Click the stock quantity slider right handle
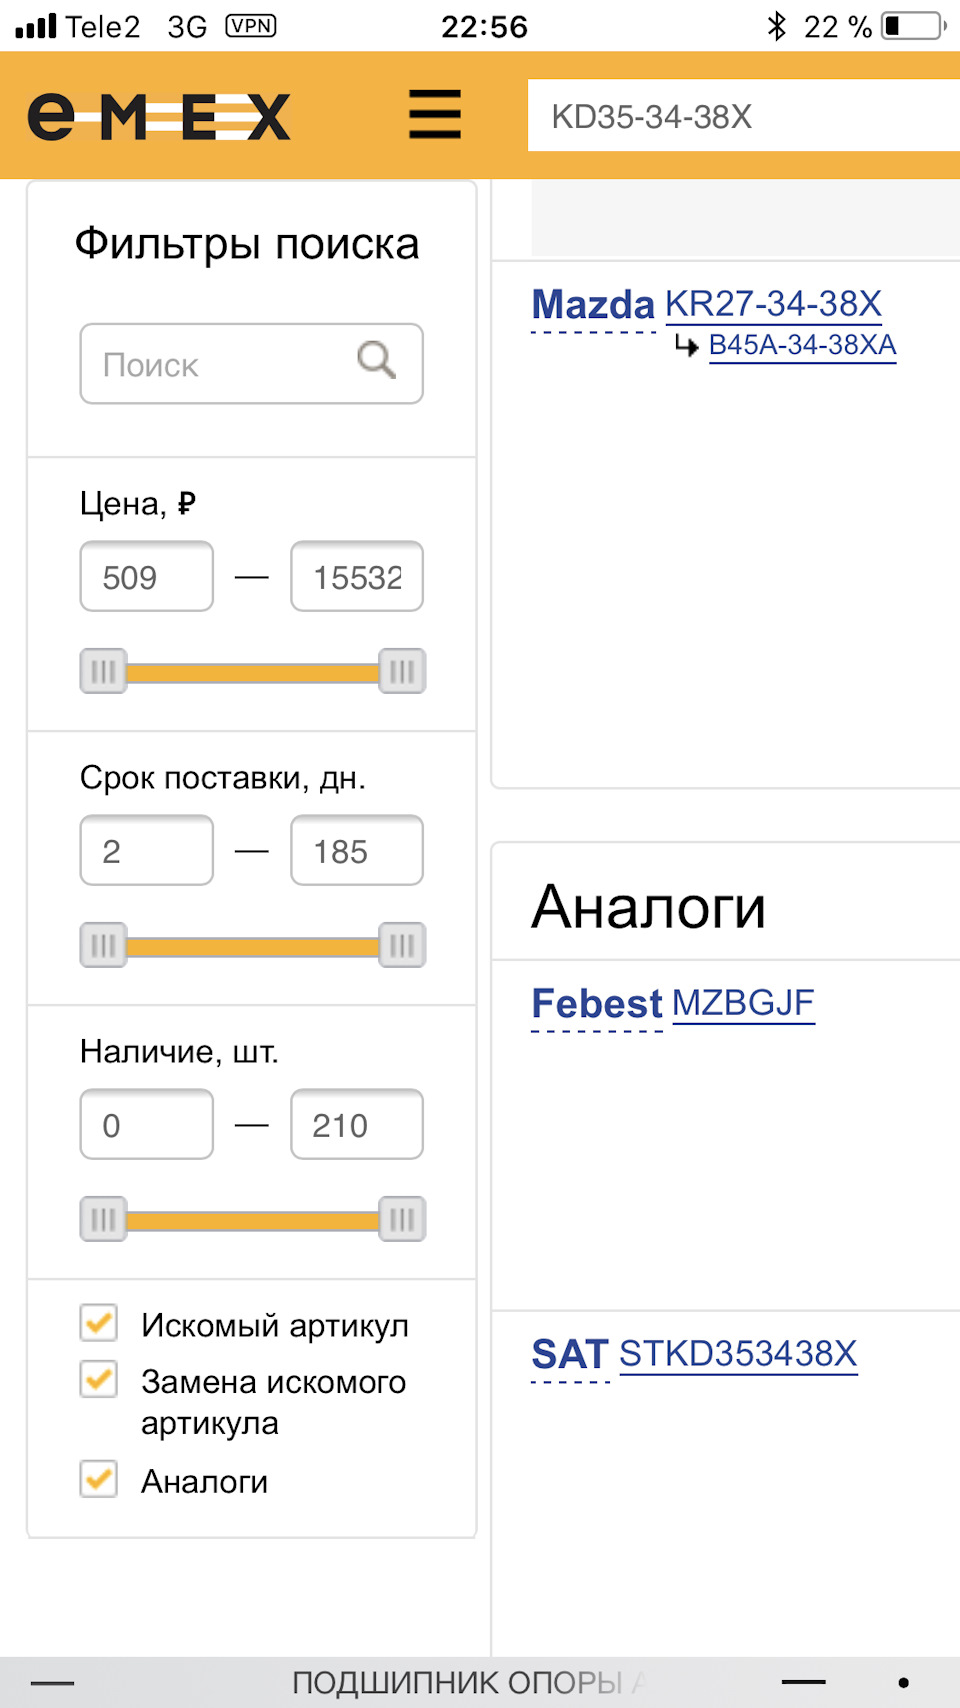960x1708 pixels. (x=402, y=1219)
